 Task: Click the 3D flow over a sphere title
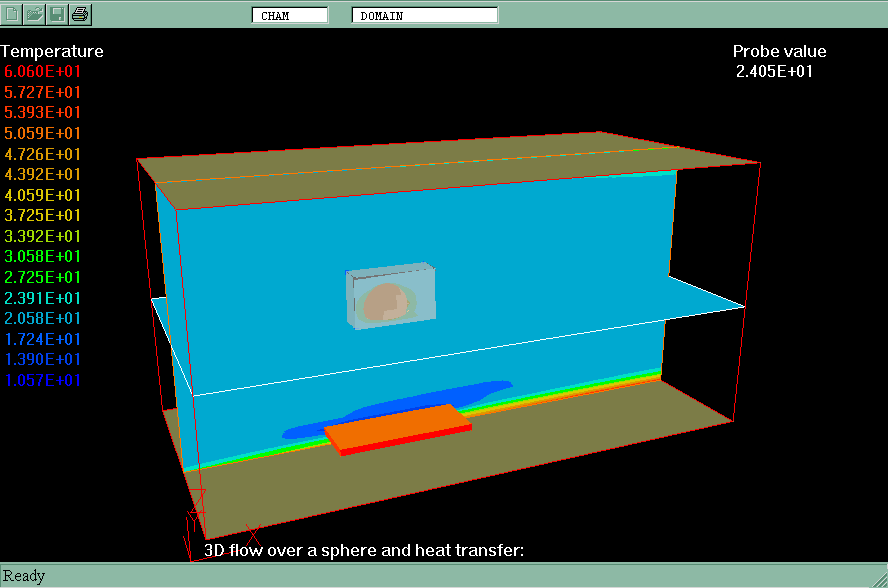click(x=364, y=550)
